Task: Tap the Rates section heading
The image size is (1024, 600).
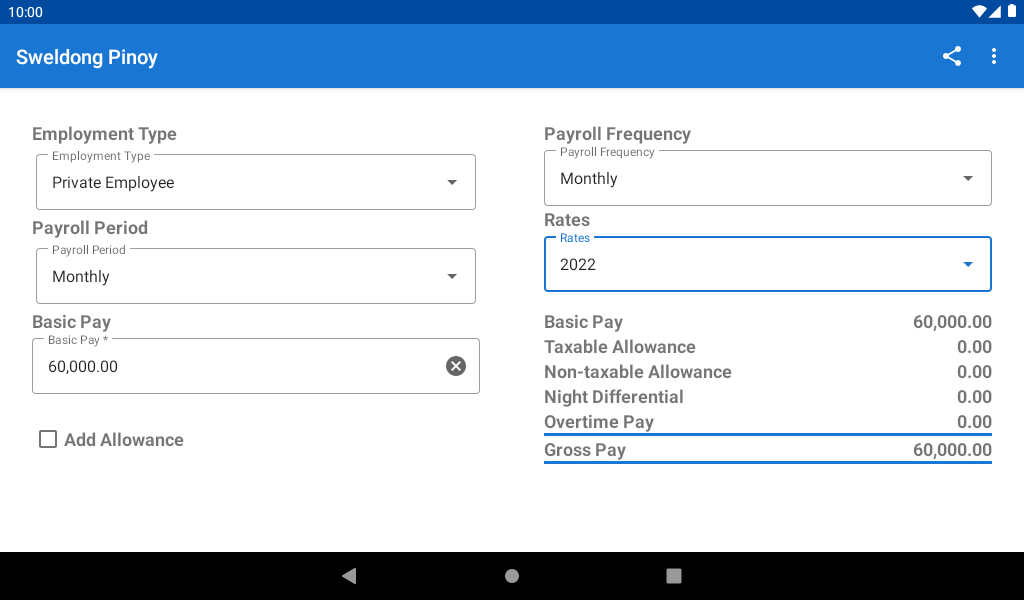Action: pos(567,220)
